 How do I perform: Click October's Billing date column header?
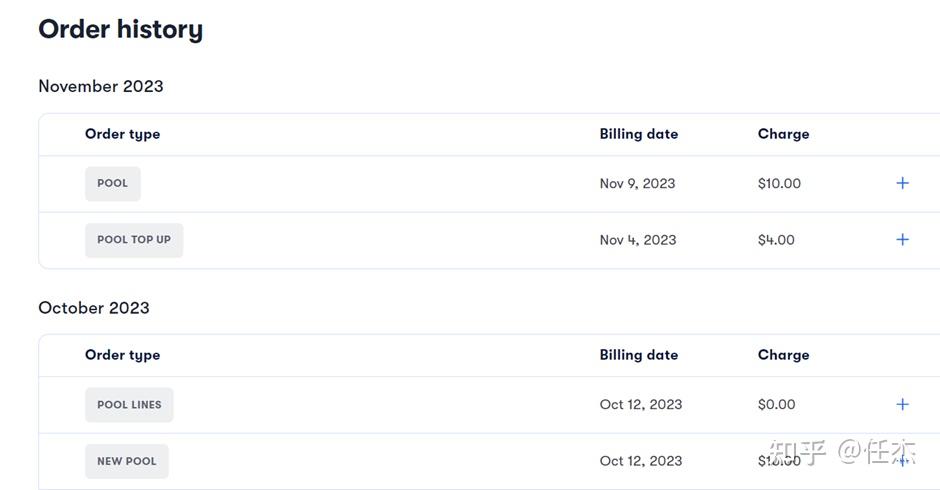click(x=638, y=355)
